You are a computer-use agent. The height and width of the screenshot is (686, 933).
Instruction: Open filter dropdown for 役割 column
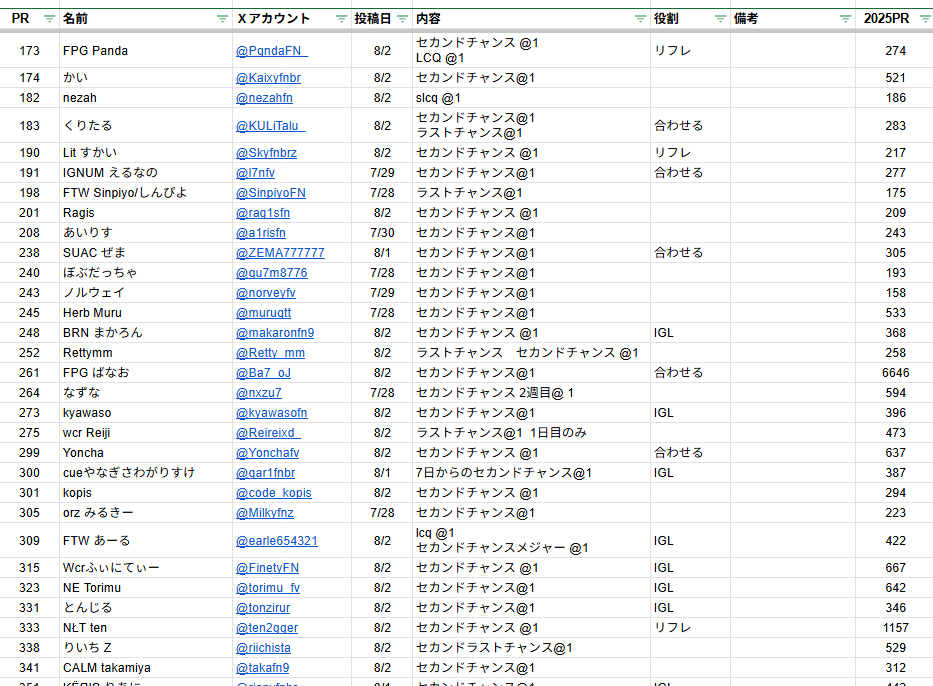coord(720,19)
